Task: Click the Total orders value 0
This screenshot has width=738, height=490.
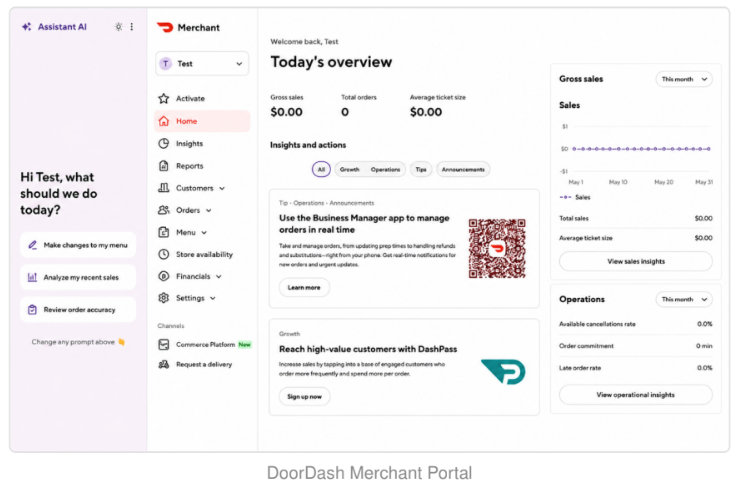Action: tap(345, 112)
